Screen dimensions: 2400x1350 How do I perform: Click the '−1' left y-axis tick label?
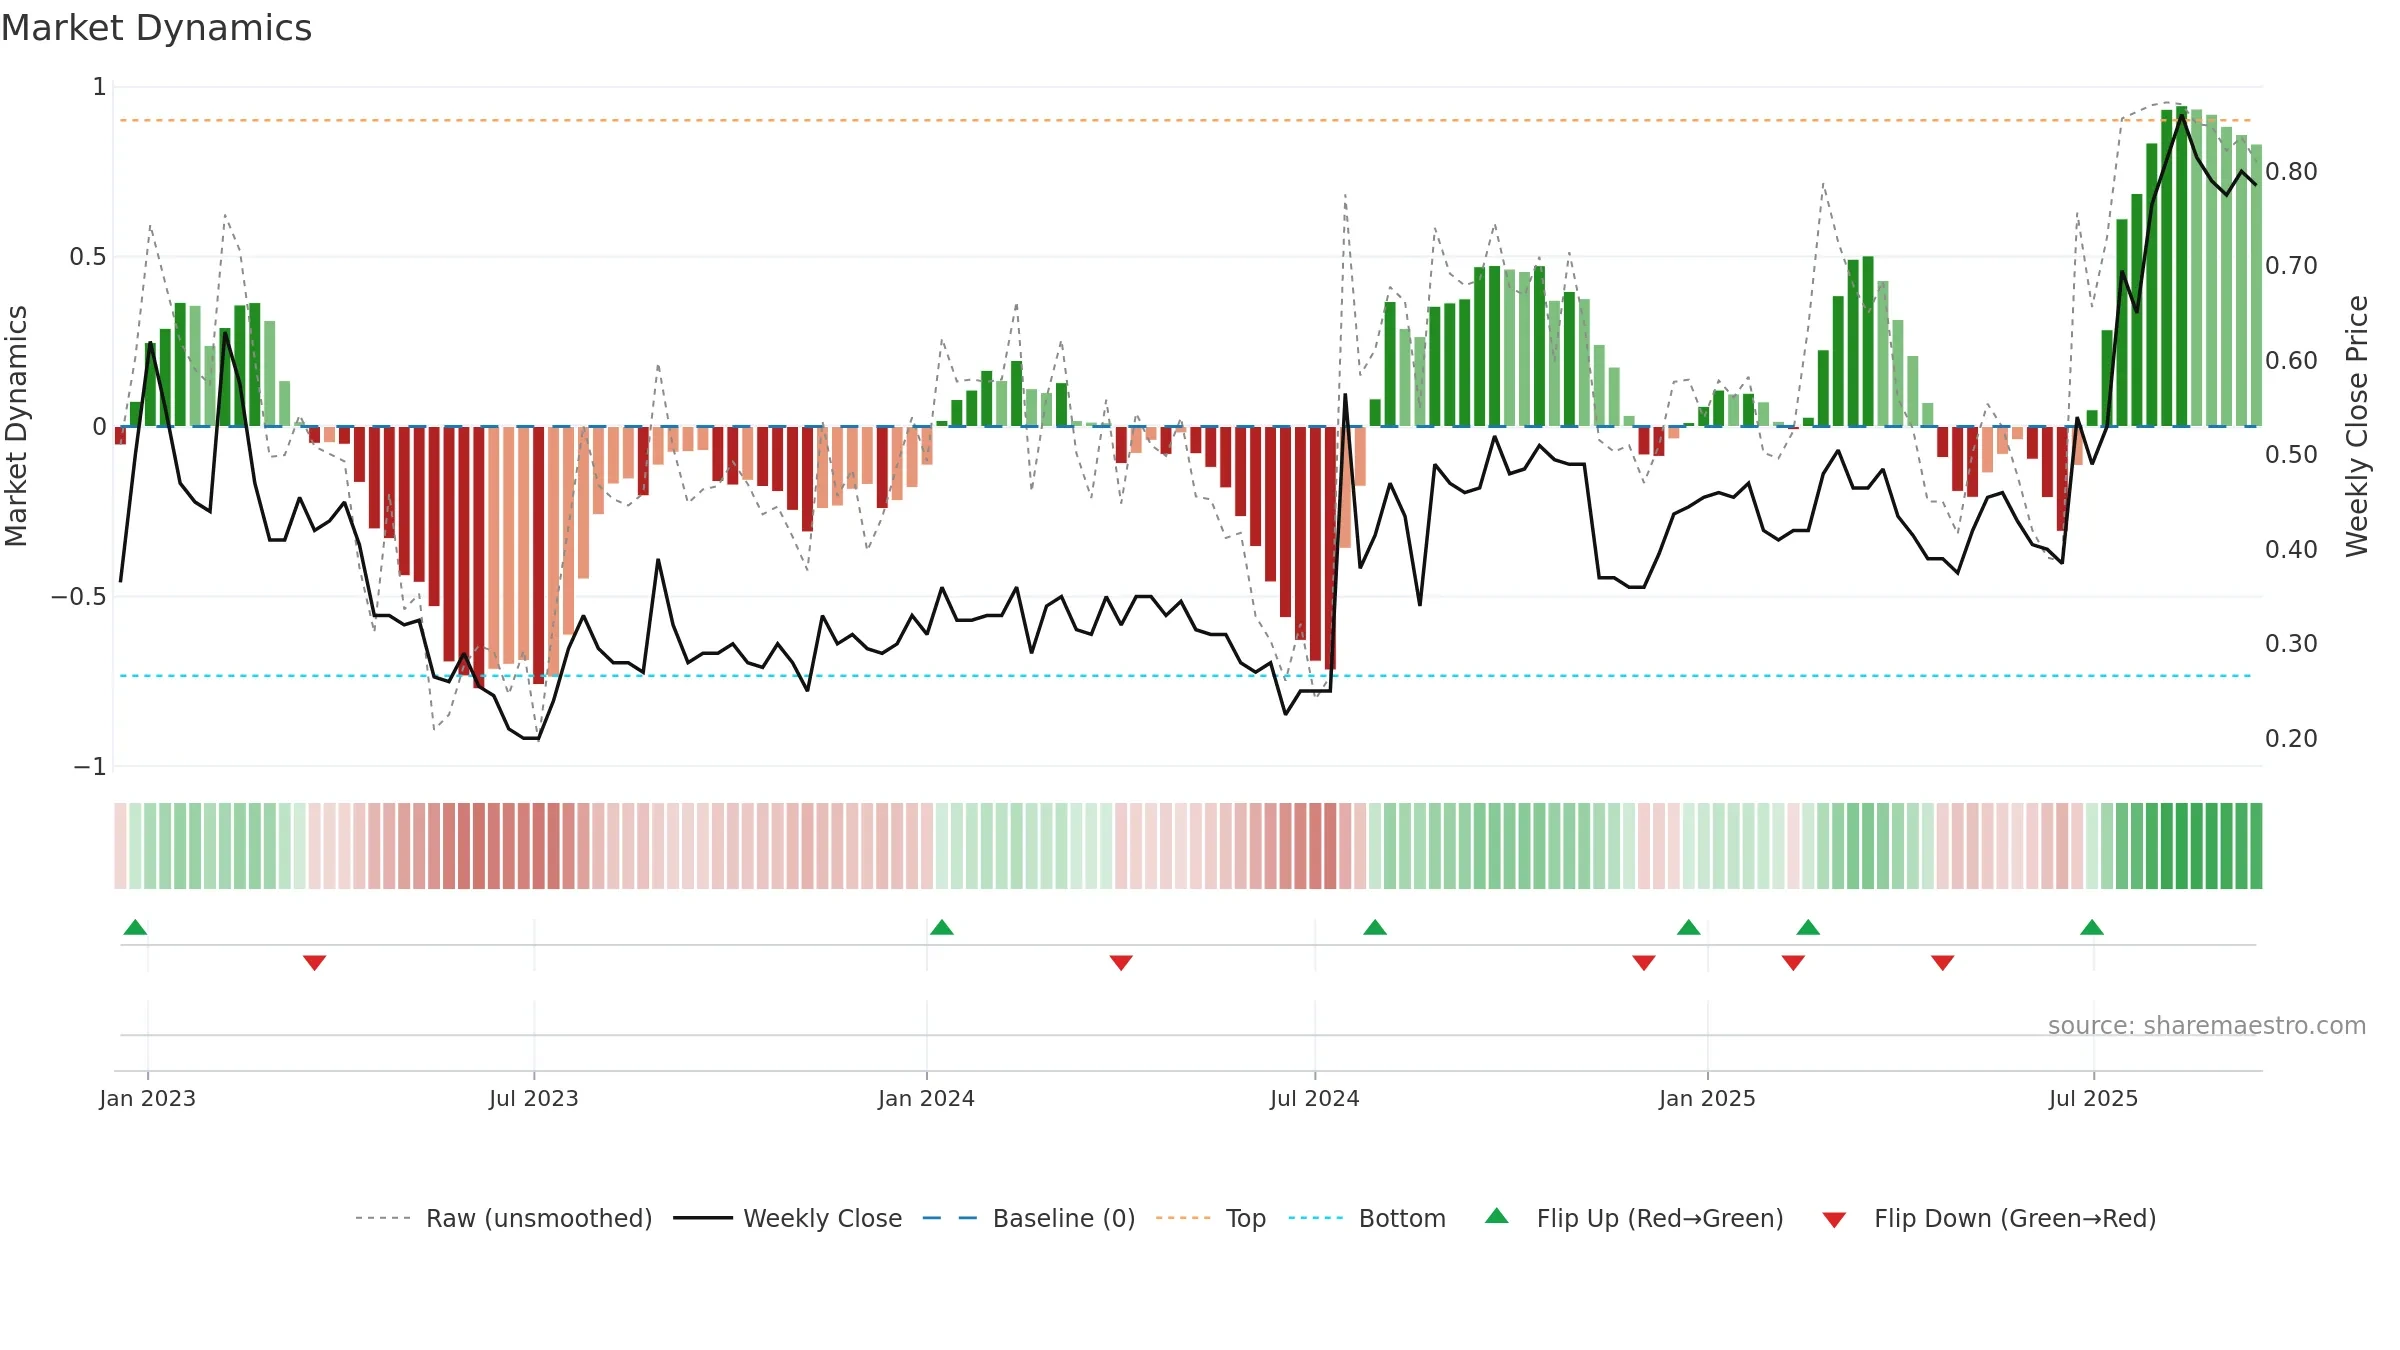pyautogui.click(x=90, y=767)
